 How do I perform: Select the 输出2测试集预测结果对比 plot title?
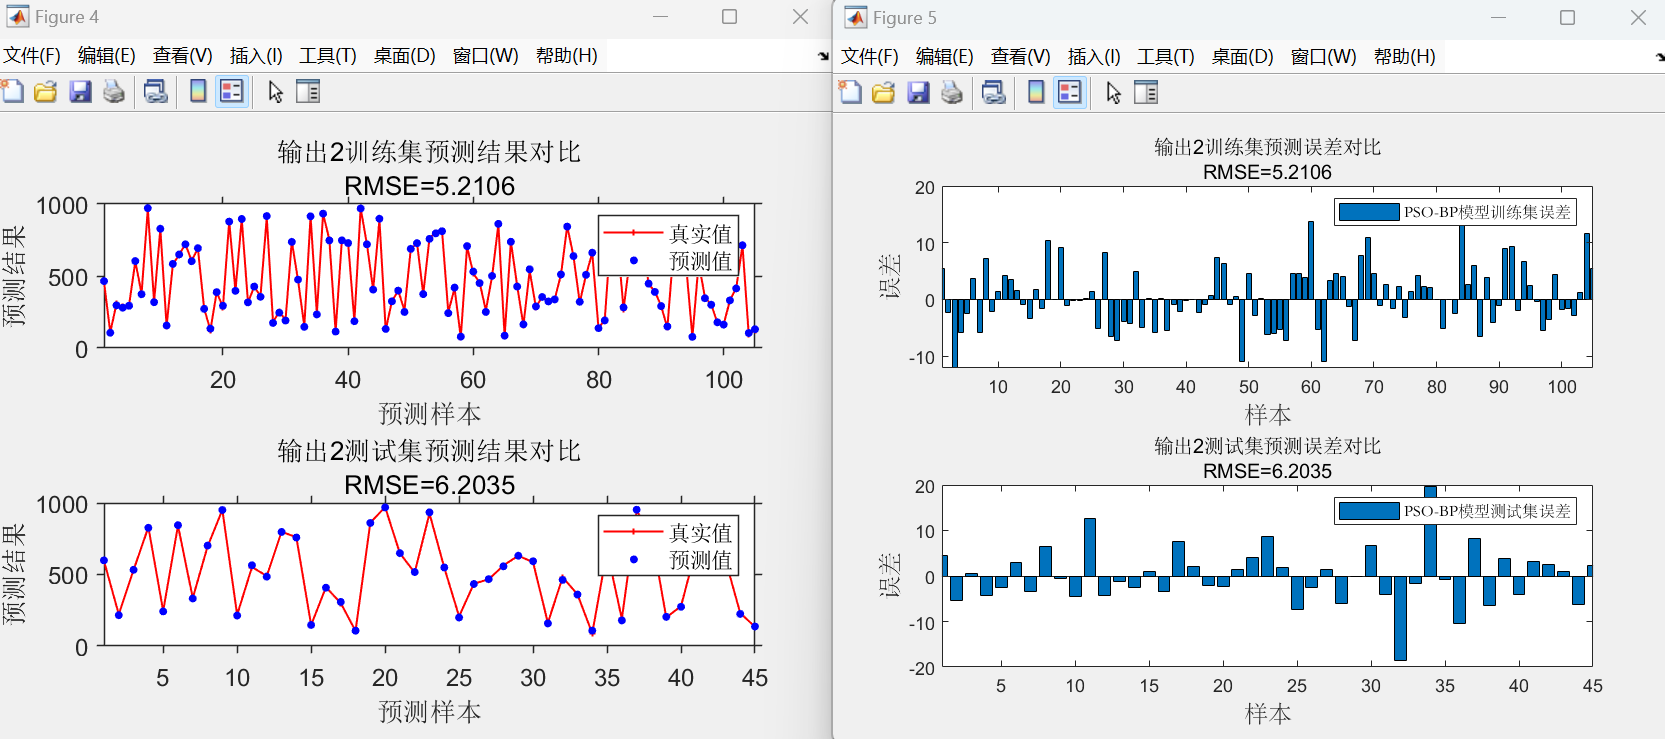click(429, 451)
